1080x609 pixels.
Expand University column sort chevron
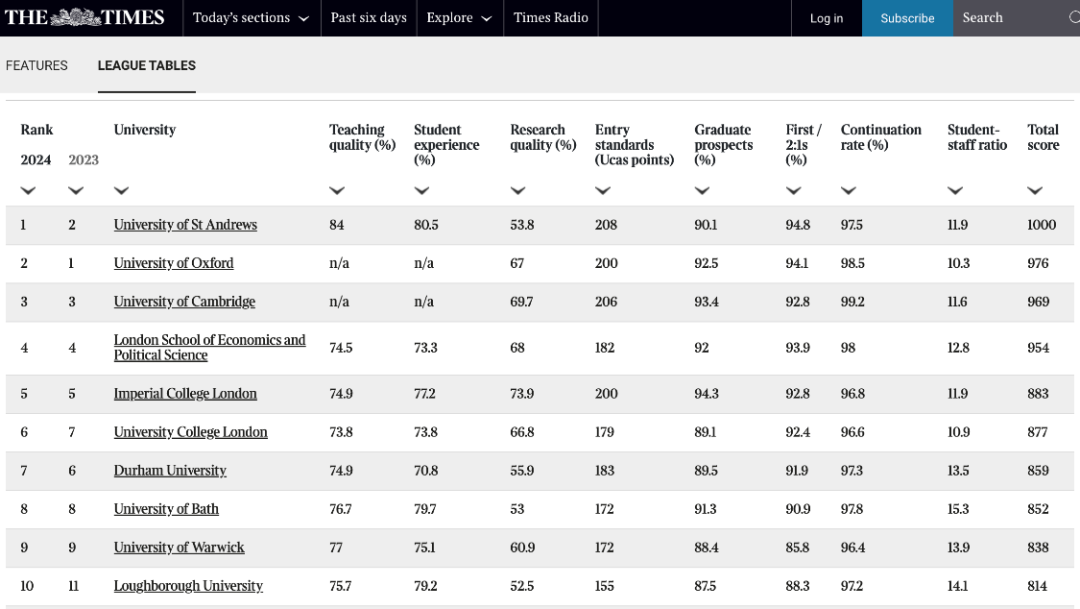coord(121,191)
